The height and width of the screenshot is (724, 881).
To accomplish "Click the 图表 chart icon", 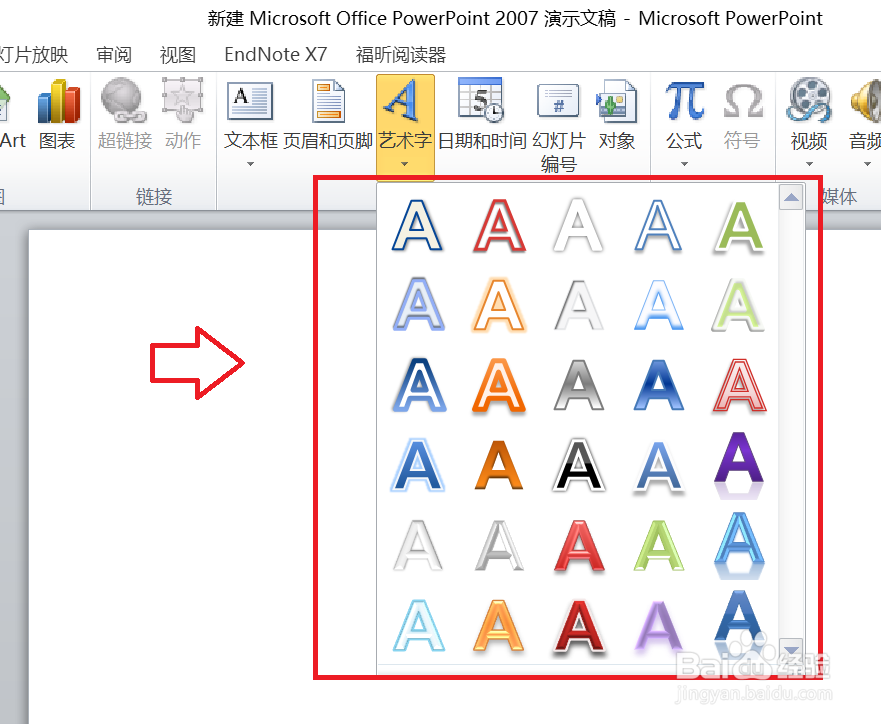I will [x=59, y=102].
